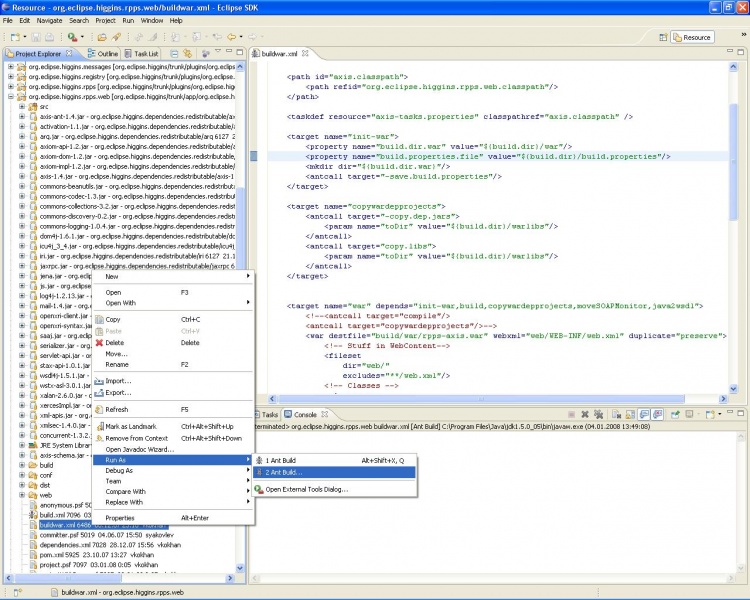Open Project Explorer view menu triangle

[218, 51]
